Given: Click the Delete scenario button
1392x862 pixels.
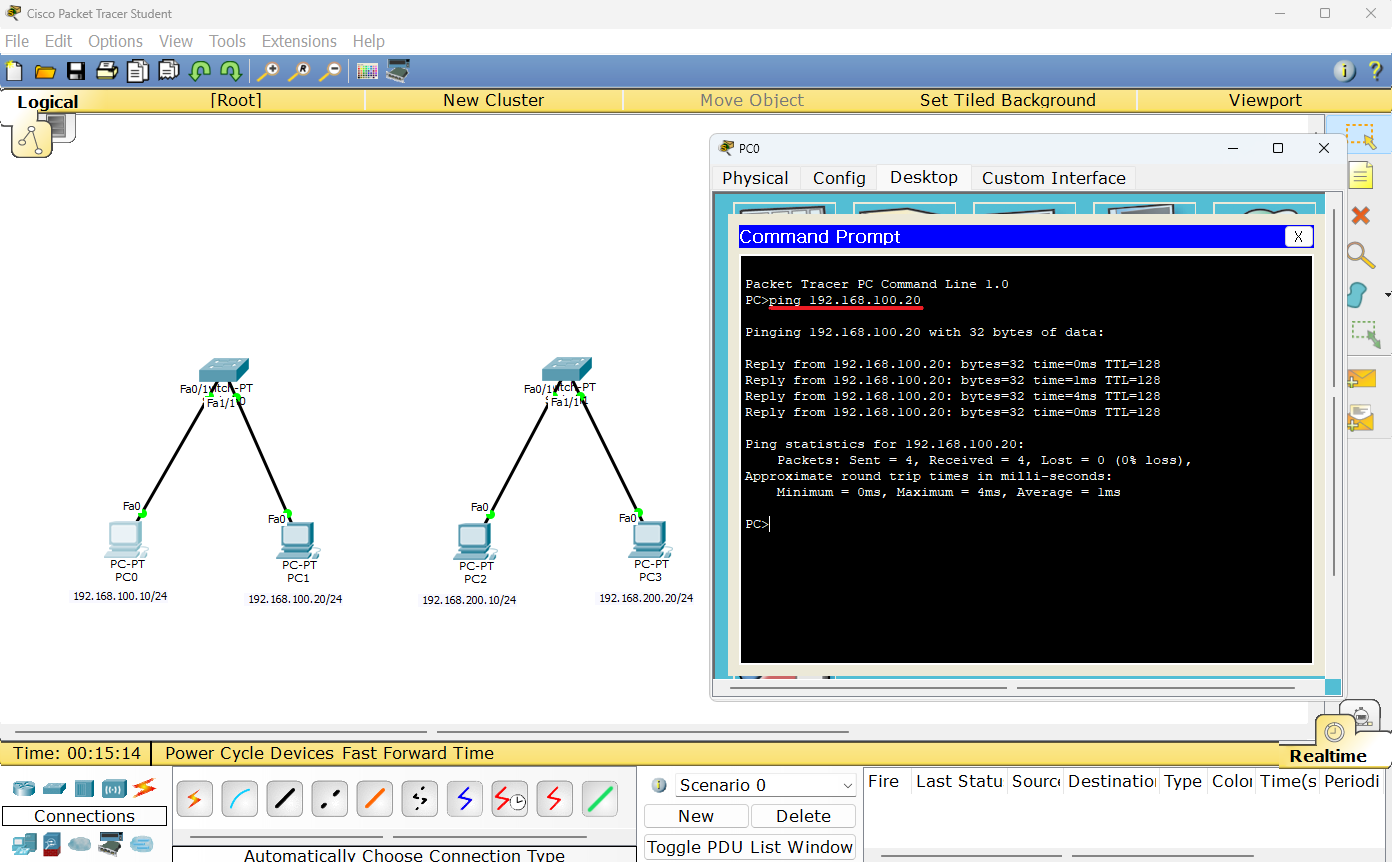Looking at the screenshot, I should (x=804, y=816).
